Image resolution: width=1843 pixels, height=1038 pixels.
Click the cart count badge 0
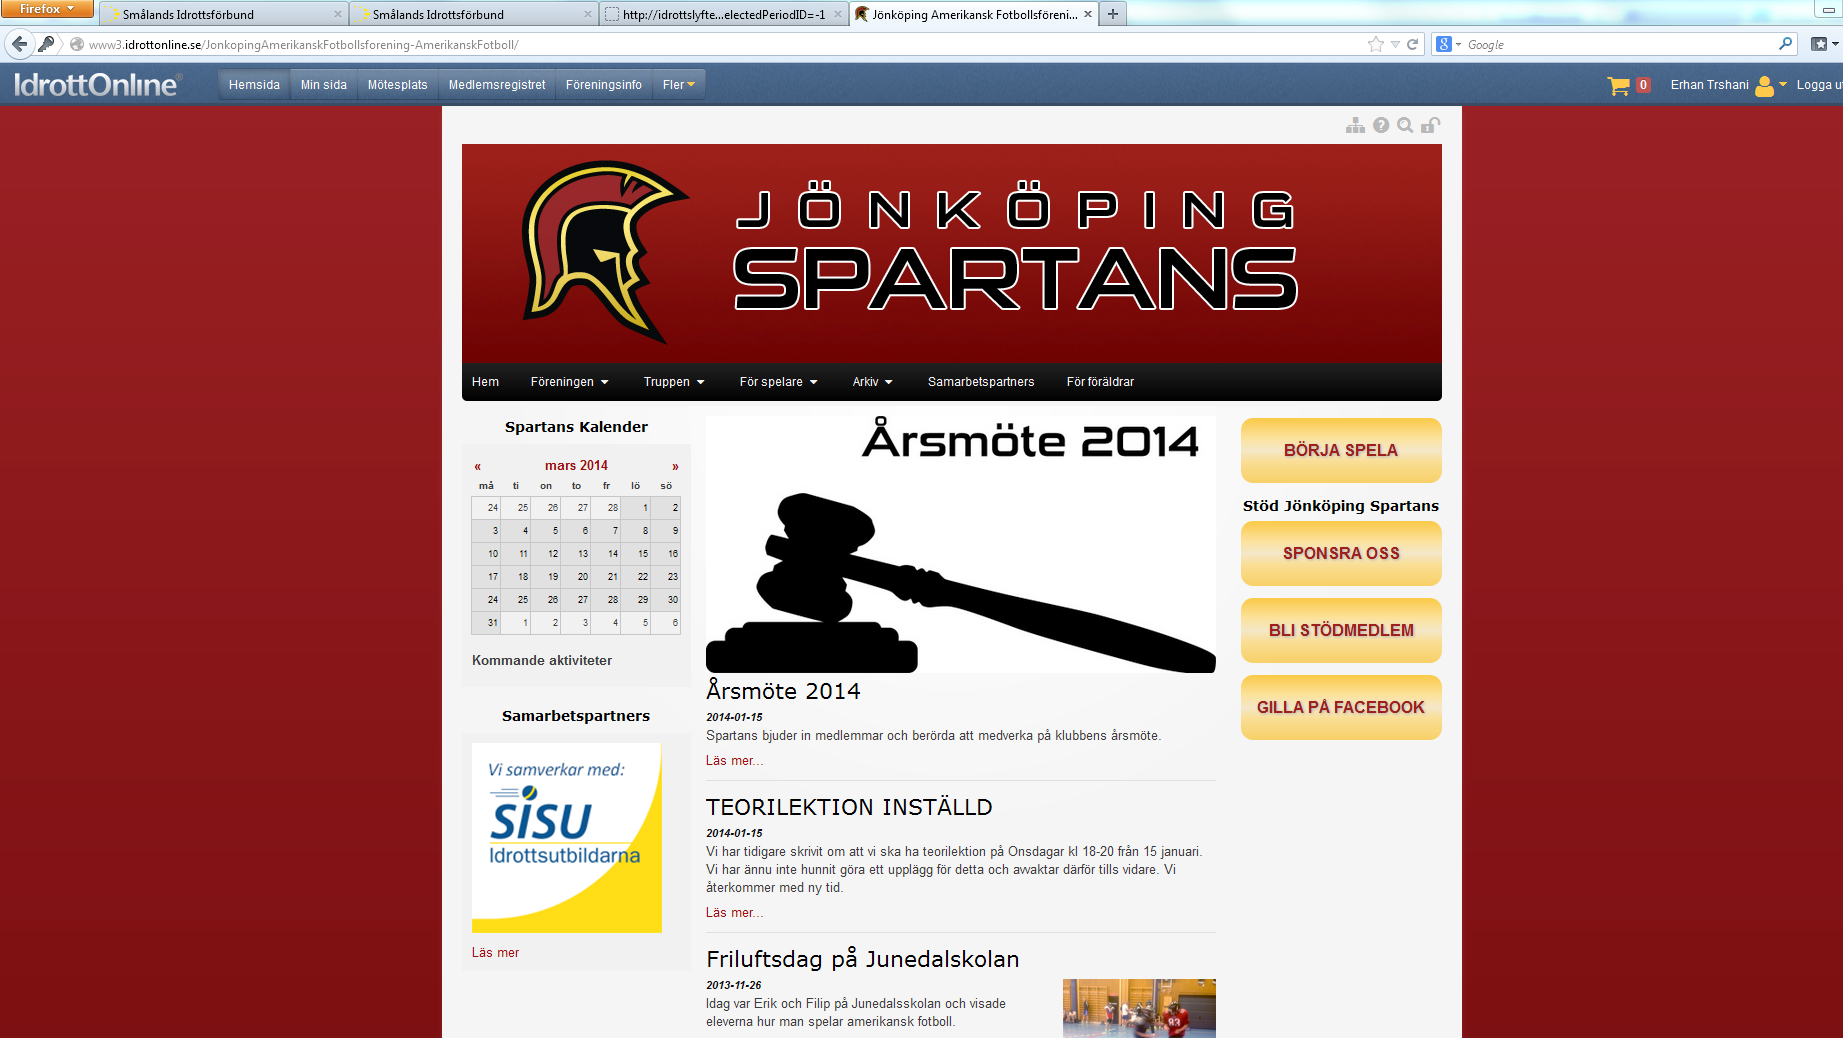1643,86
